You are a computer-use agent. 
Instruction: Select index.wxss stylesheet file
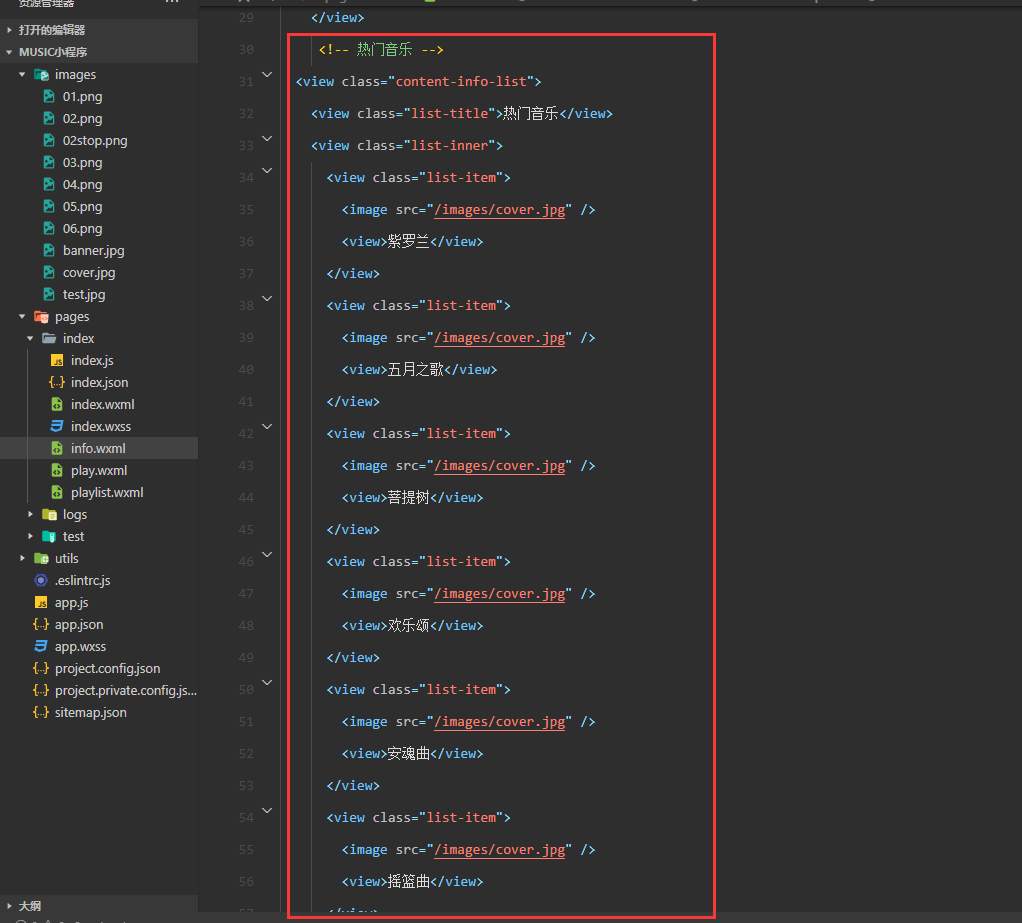100,426
